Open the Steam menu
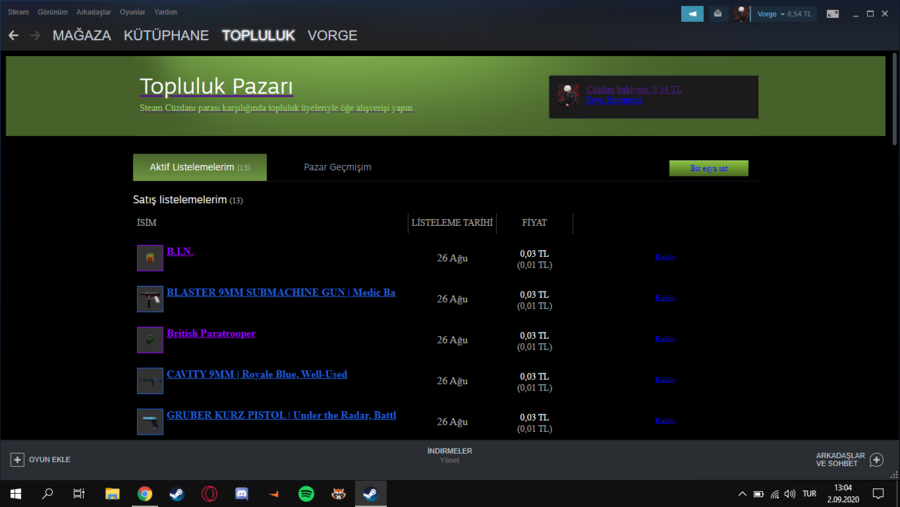900x507 pixels. tap(18, 12)
